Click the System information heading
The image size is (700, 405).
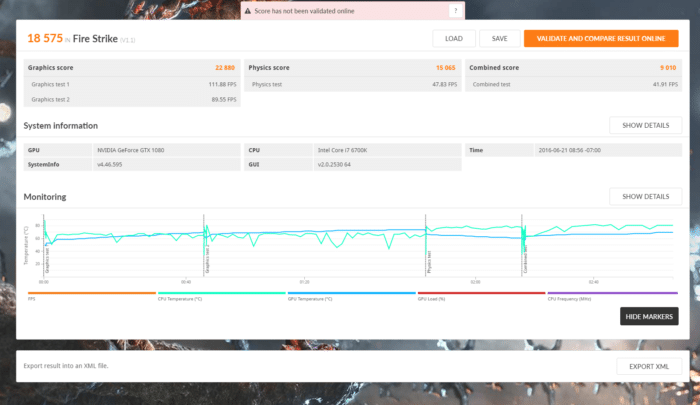[61, 125]
